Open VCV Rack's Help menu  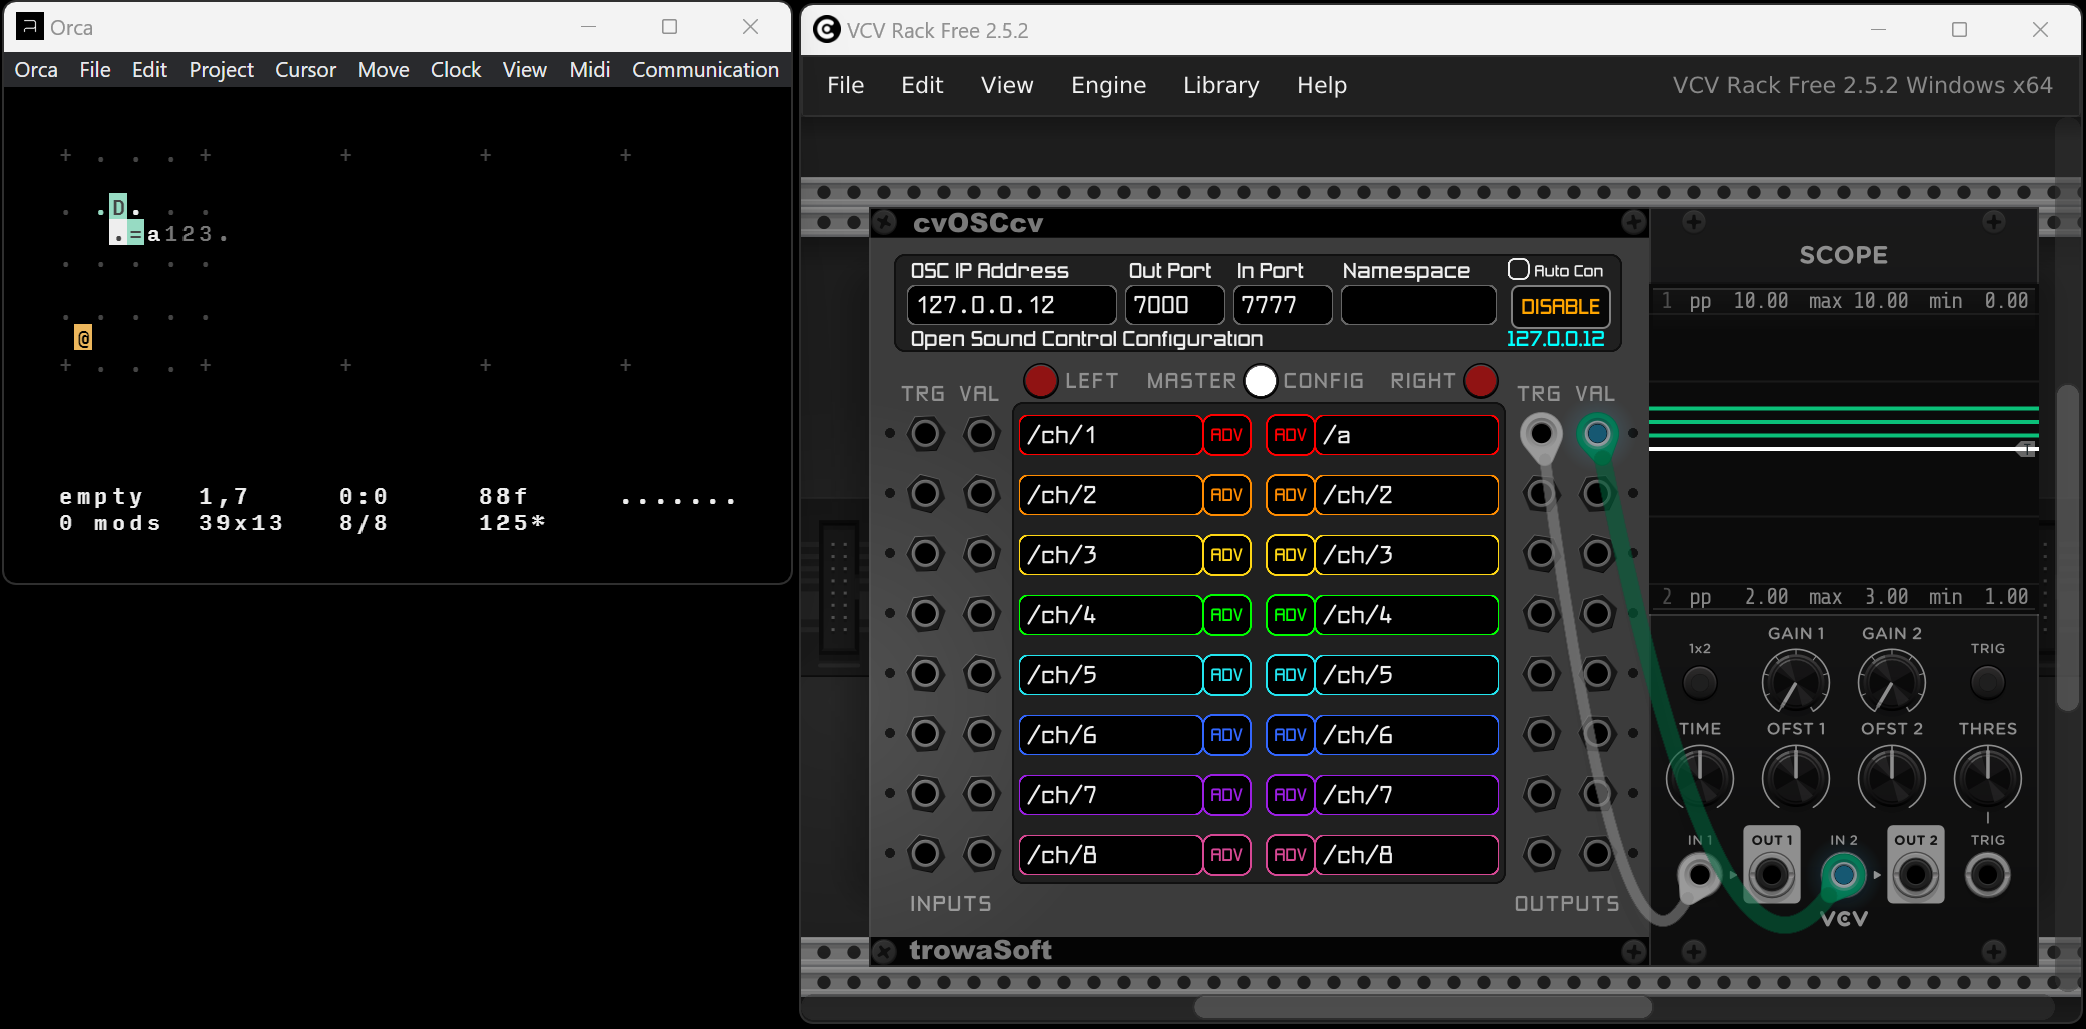pyautogui.click(x=1322, y=85)
